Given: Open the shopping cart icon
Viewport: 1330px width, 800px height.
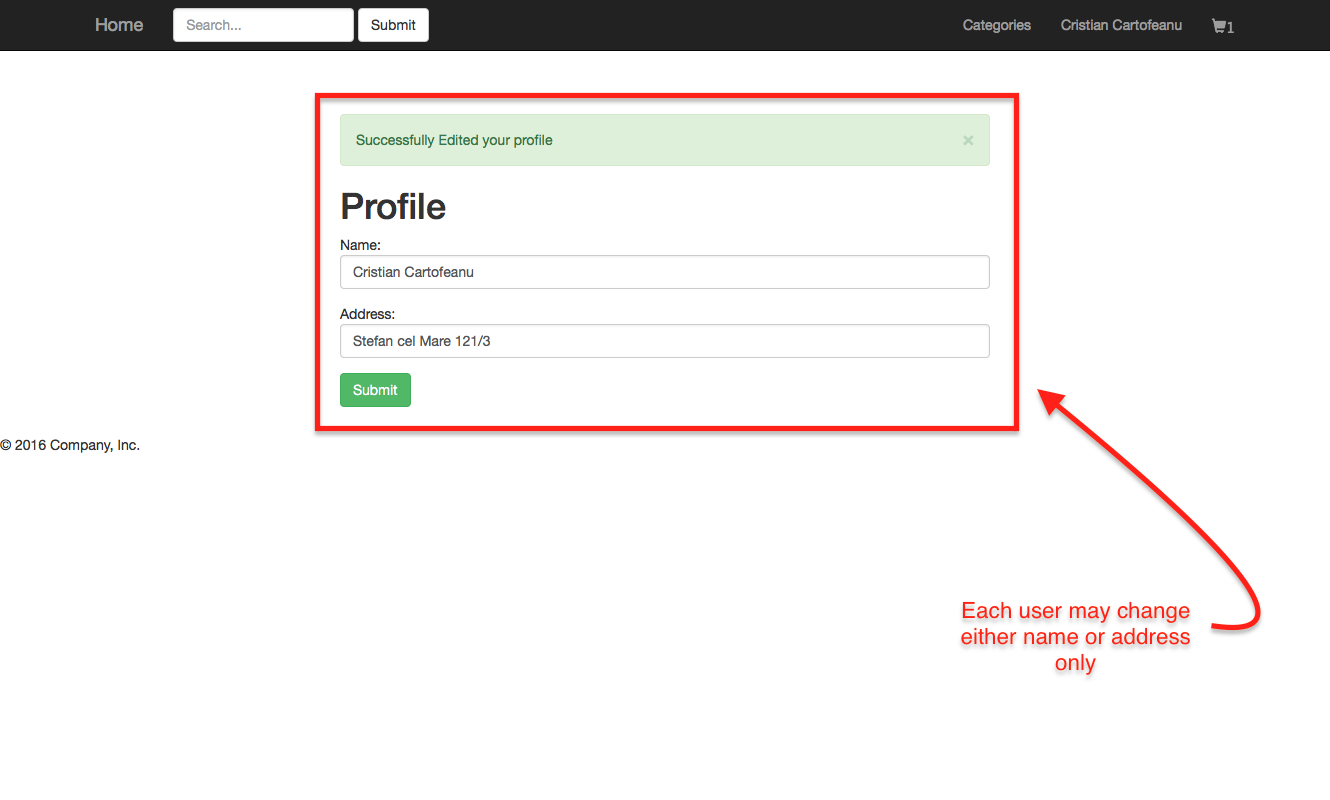Looking at the screenshot, I should click(x=1222, y=26).
